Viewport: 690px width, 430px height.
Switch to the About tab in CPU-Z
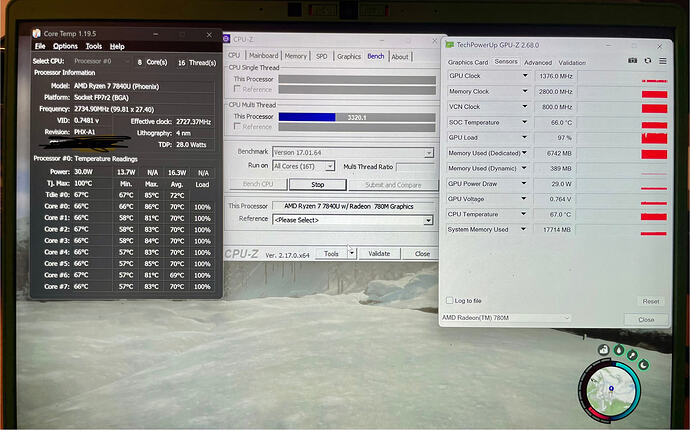[x=400, y=57]
